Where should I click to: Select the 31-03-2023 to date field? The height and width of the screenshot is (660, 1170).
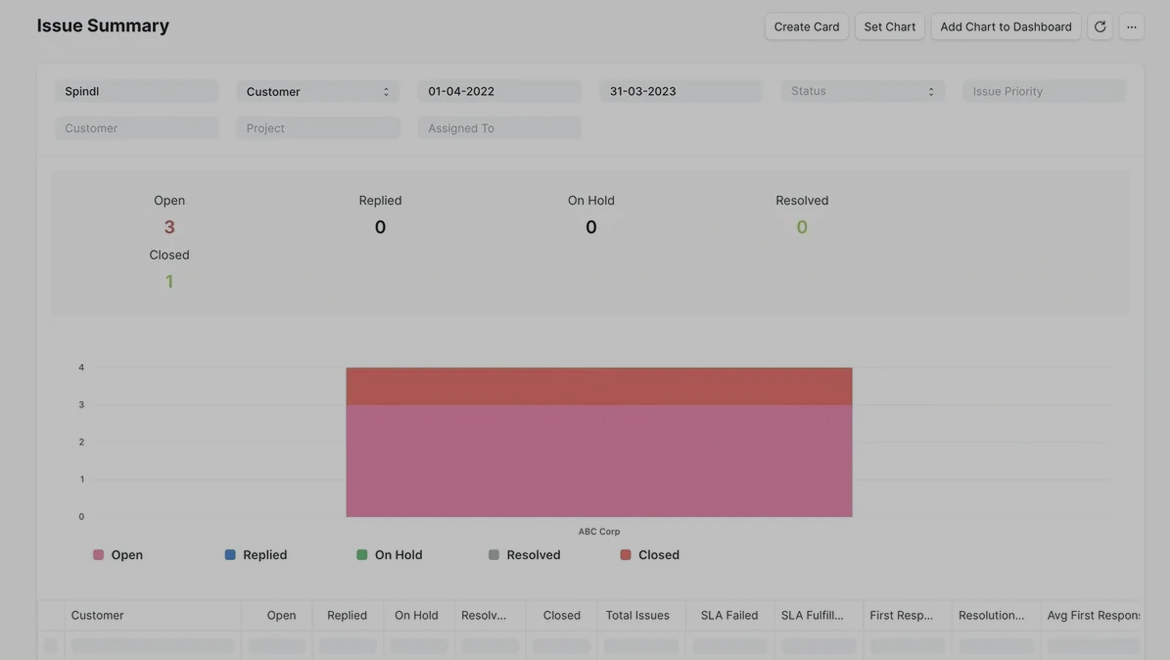point(681,91)
